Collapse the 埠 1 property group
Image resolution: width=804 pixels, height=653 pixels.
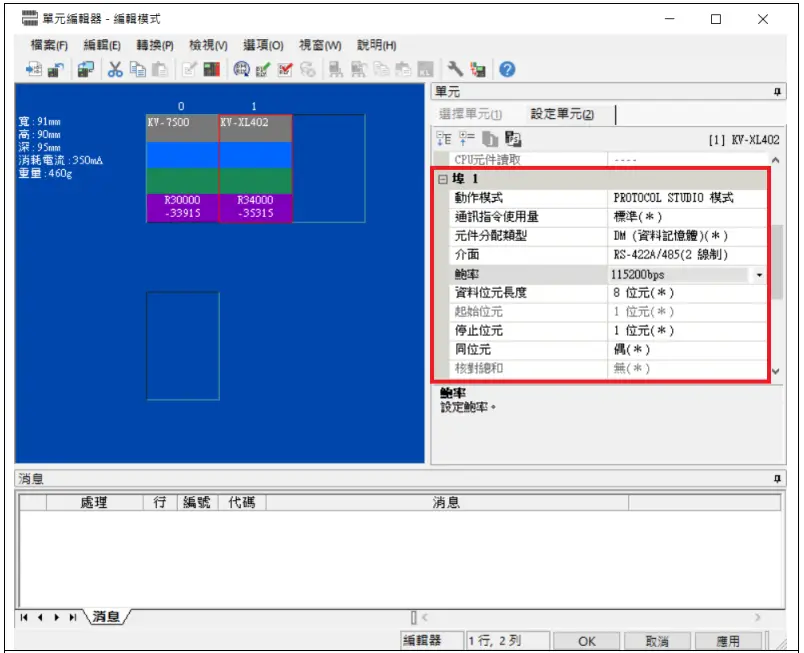pyautogui.click(x=442, y=179)
